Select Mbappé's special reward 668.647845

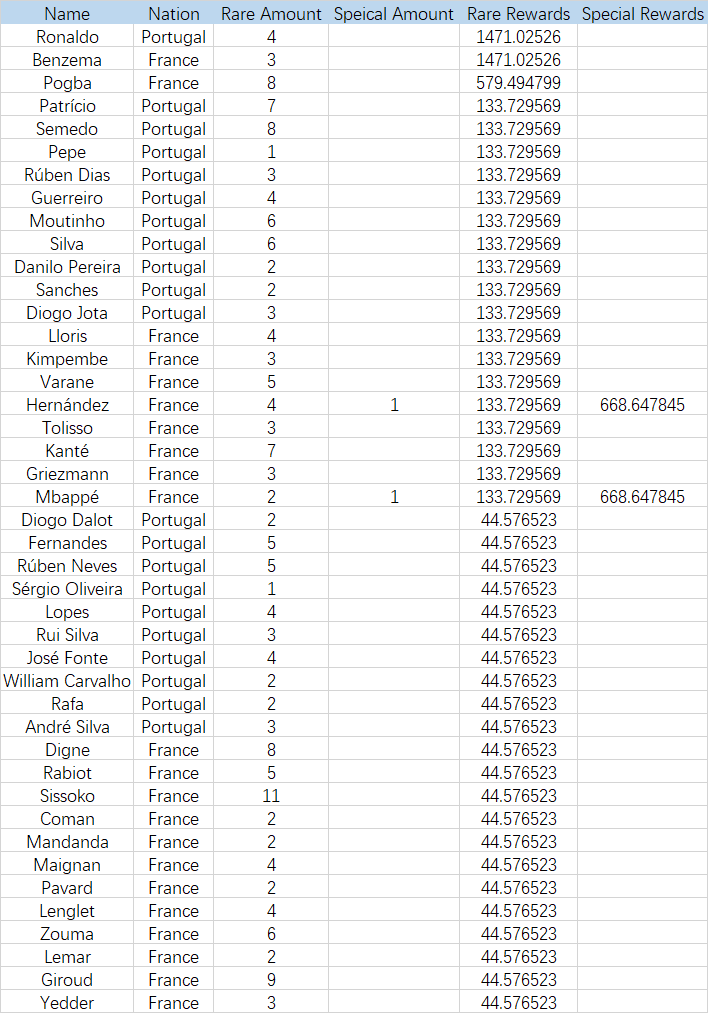(x=642, y=497)
